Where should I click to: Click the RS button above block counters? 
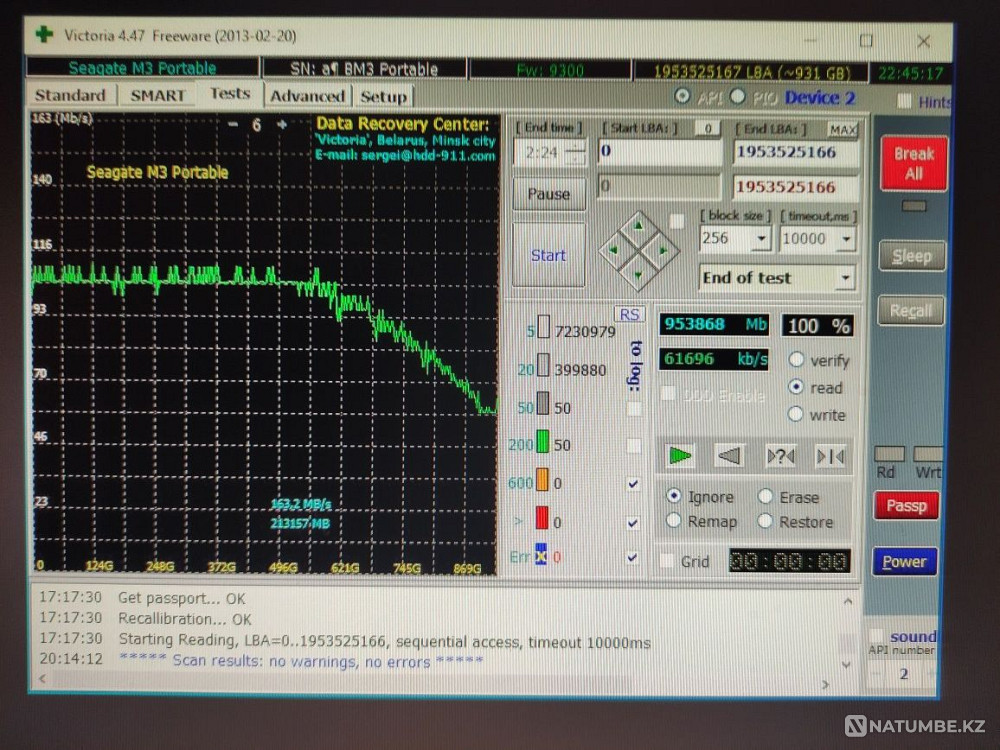pyautogui.click(x=630, y=314)
